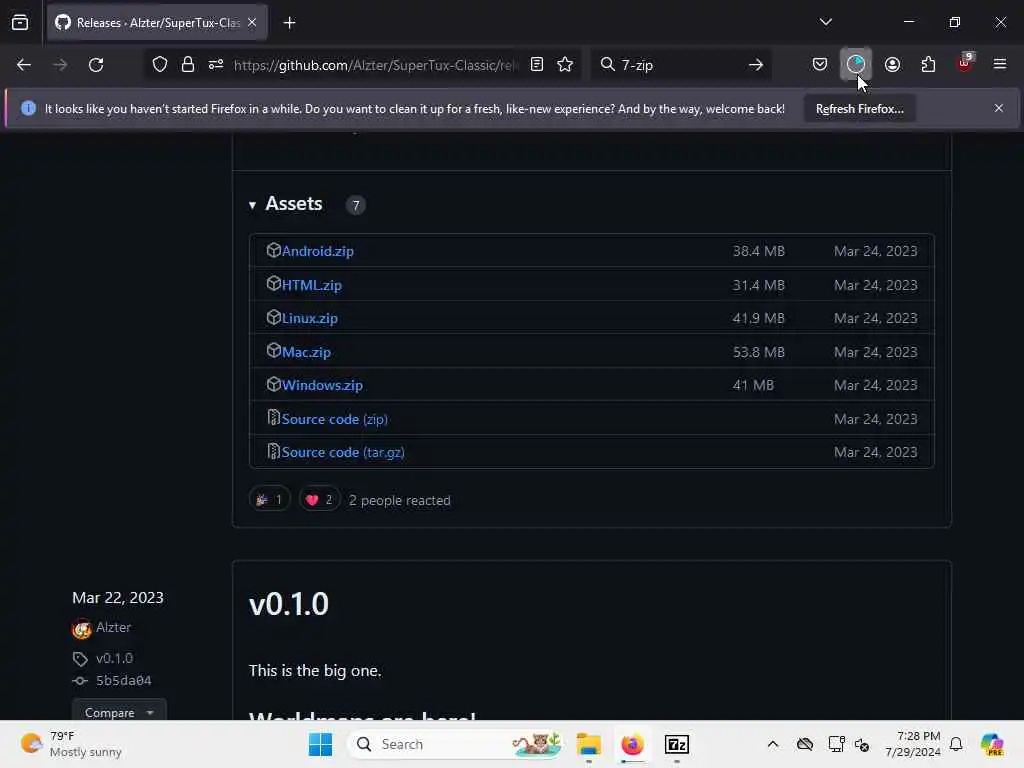Open File Explorer from taskbar
Viewport: 1024px width, 768px height.
[588, 744]
